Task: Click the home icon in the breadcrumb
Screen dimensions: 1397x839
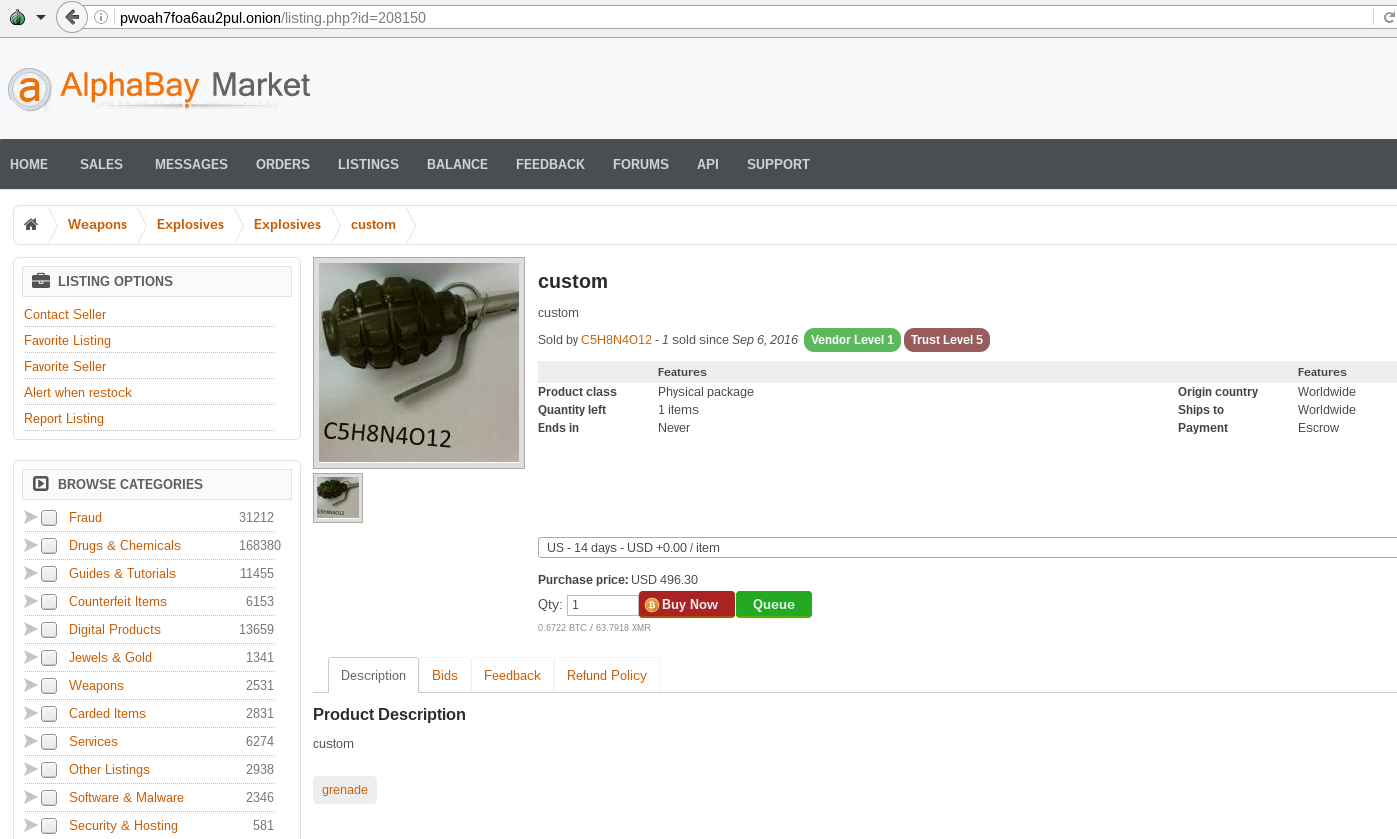Action: coord(31,225)
